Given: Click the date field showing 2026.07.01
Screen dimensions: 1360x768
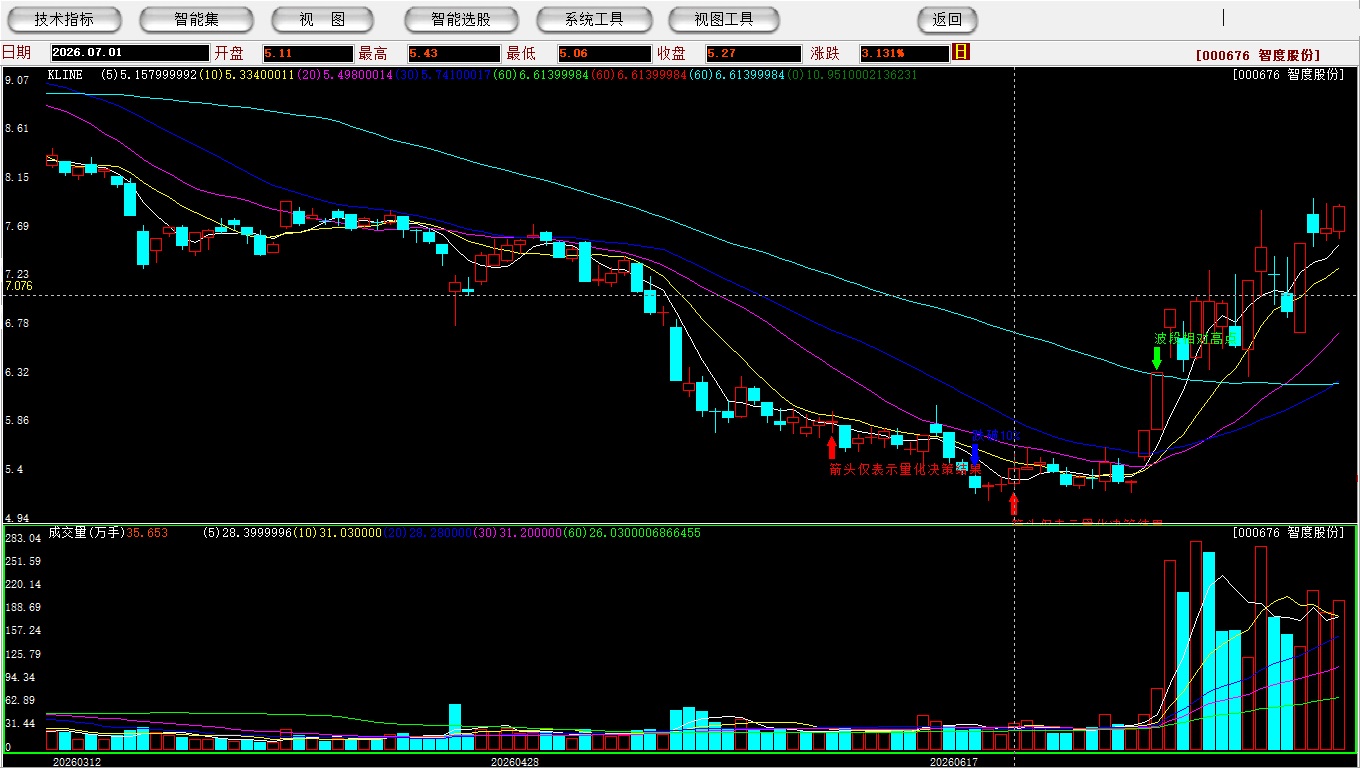Looking at the screenshot, I should point(129,53).
